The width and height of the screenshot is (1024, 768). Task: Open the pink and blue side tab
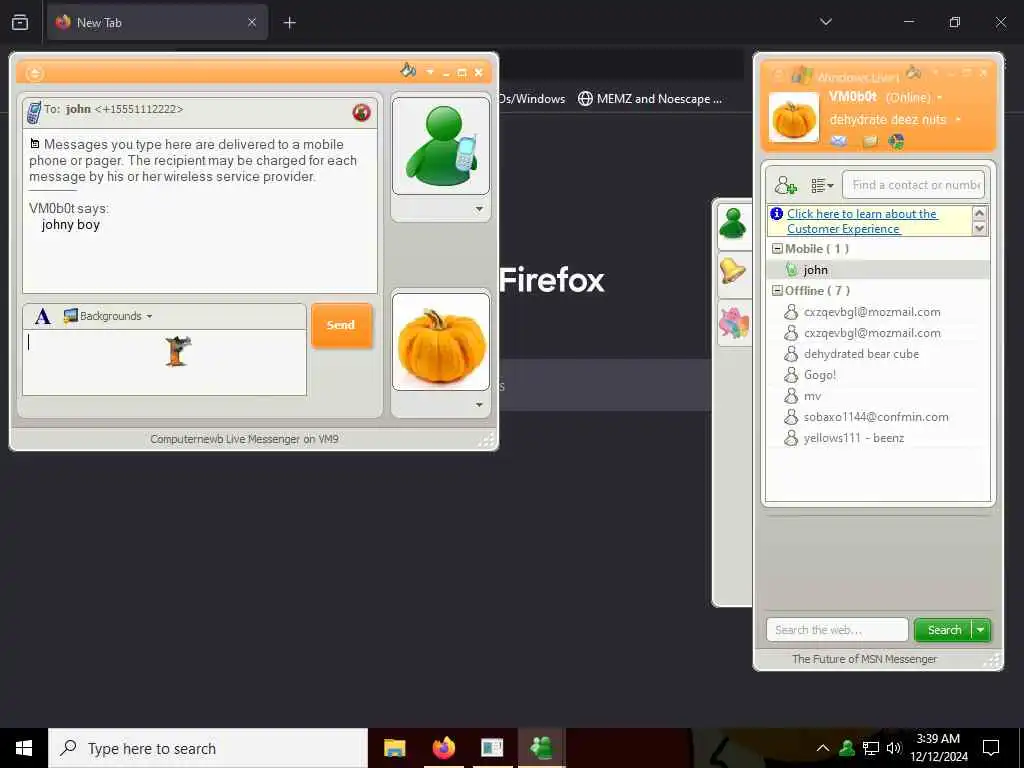pos(733,323)
